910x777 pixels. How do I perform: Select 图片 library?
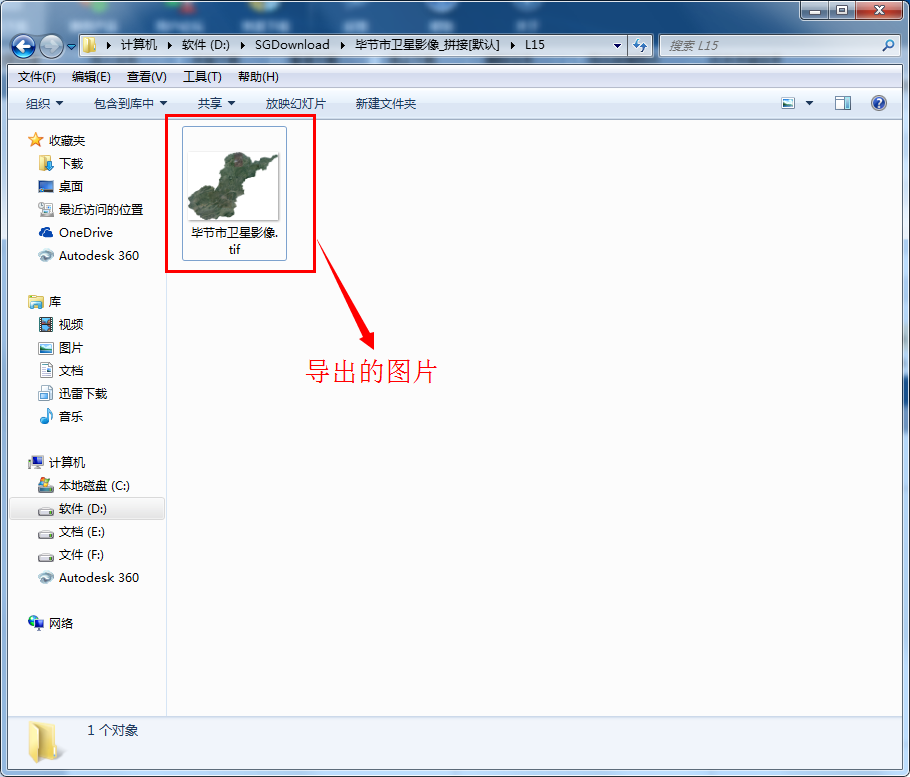(x=61, y=348)
